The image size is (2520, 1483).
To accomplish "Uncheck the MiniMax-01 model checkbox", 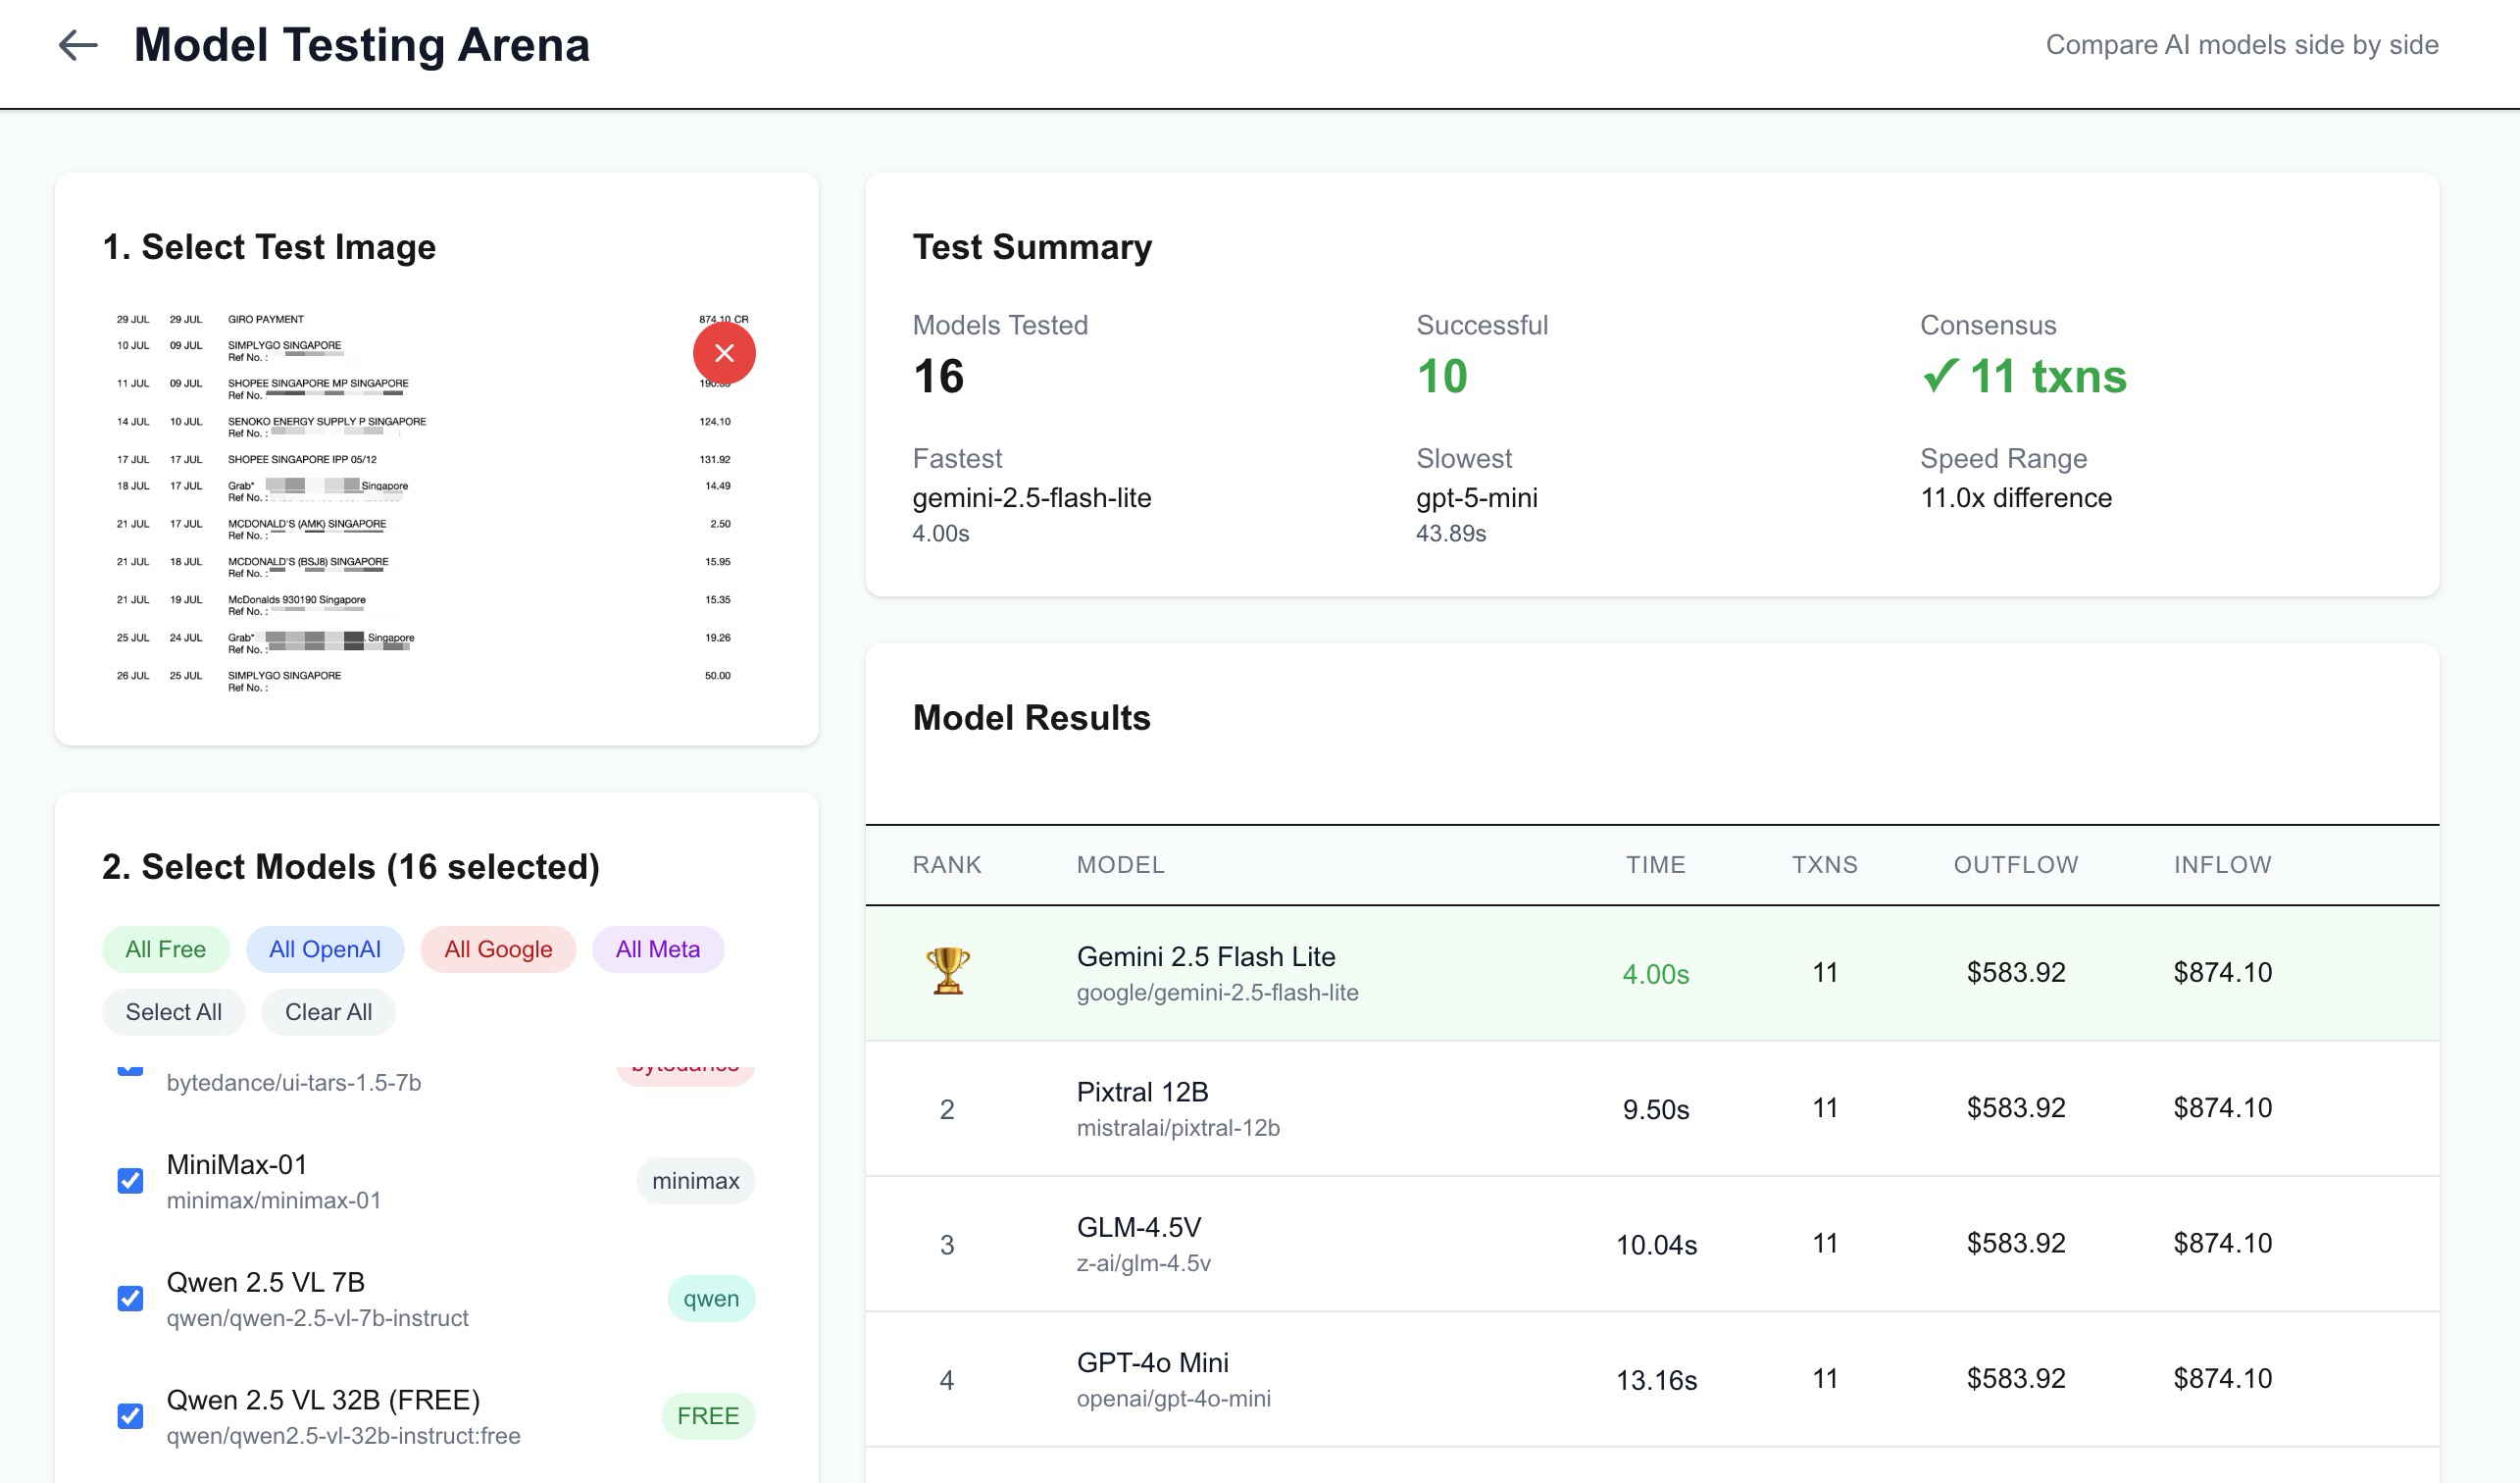I will 130,1181.
